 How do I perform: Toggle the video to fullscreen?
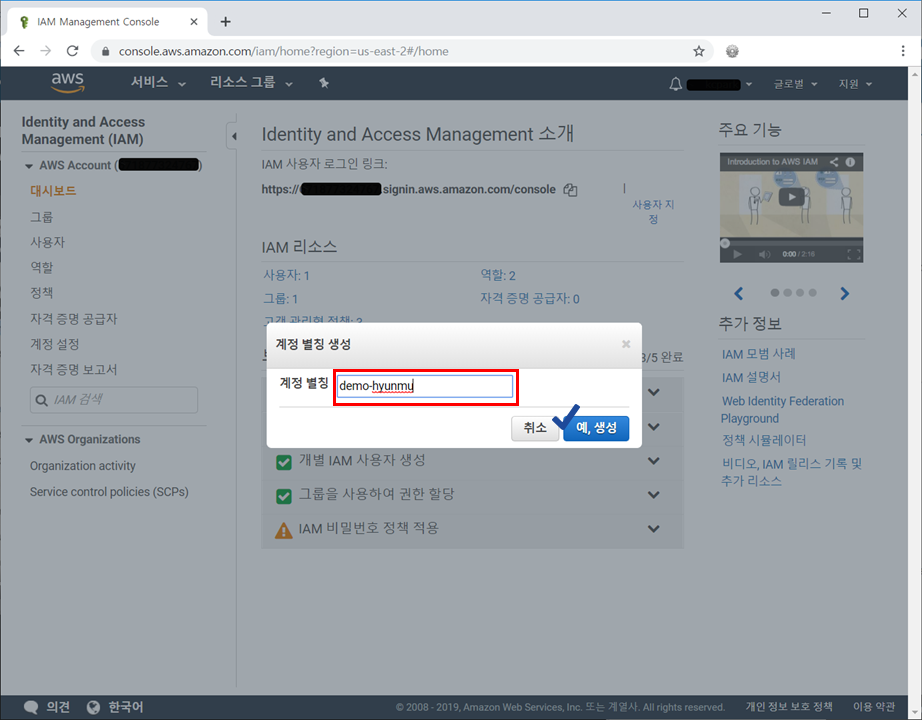tap(854, 254)
